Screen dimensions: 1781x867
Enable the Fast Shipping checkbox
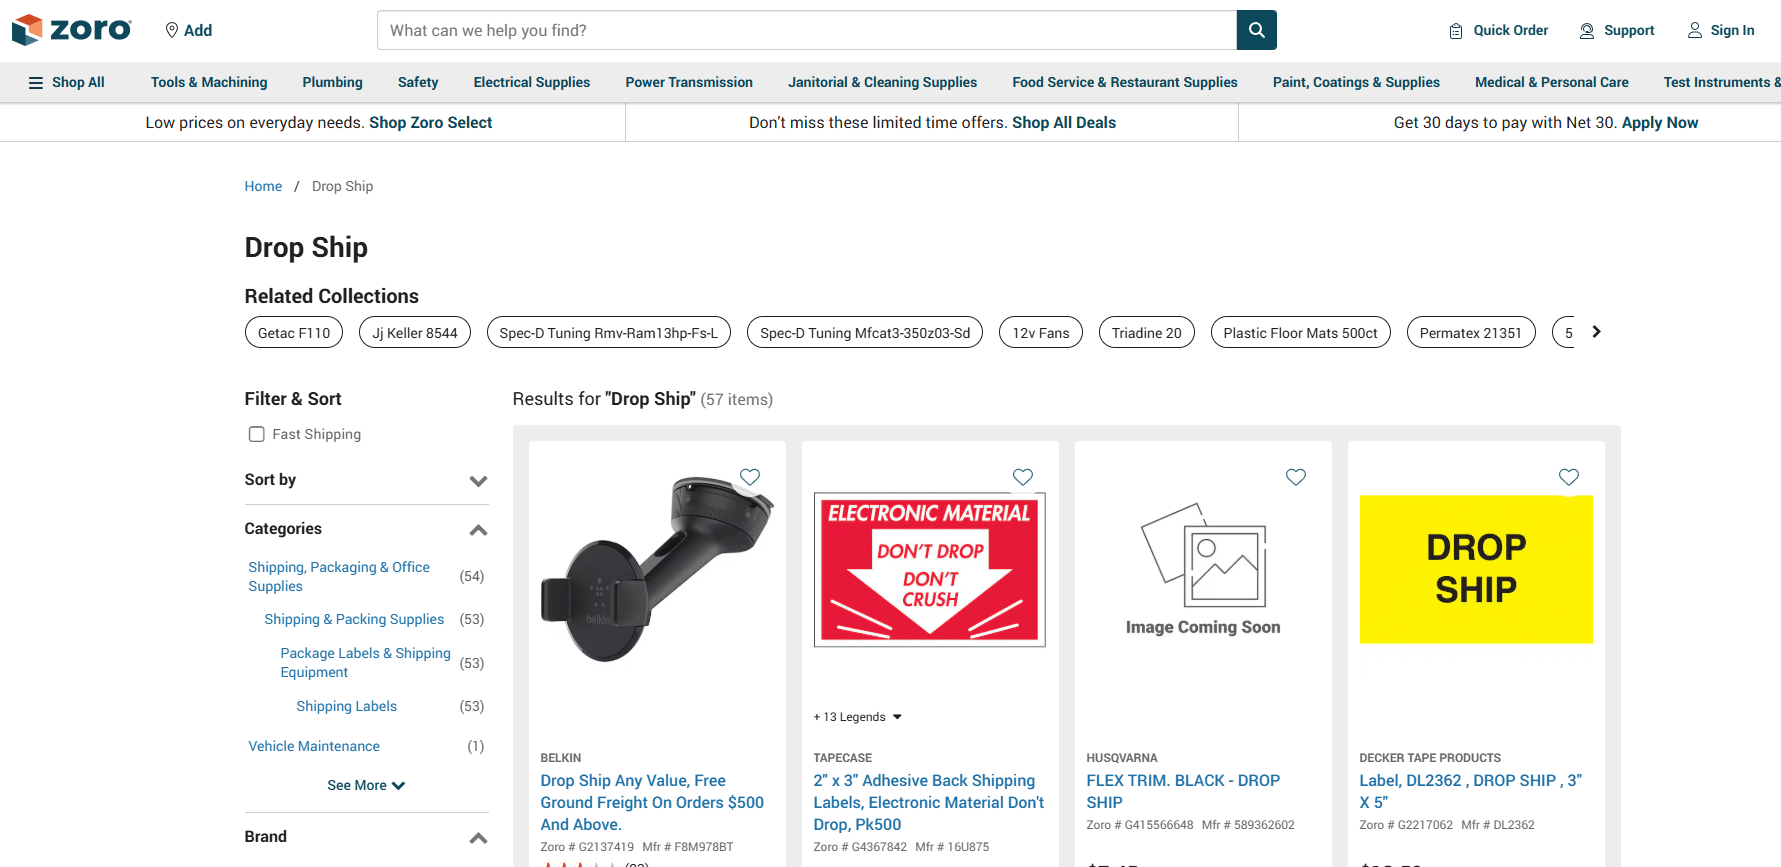pos(257,434)
